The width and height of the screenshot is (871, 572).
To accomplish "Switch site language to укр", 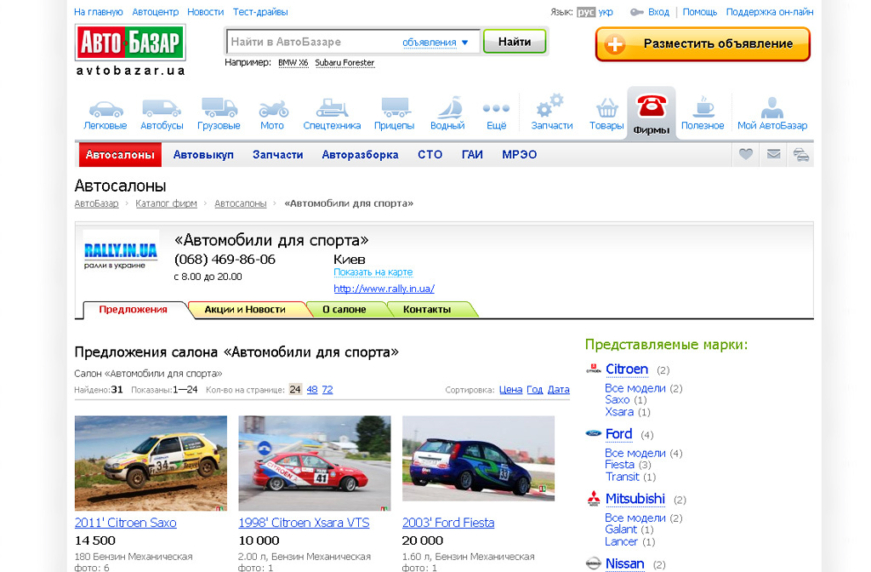I will (606, 12).
